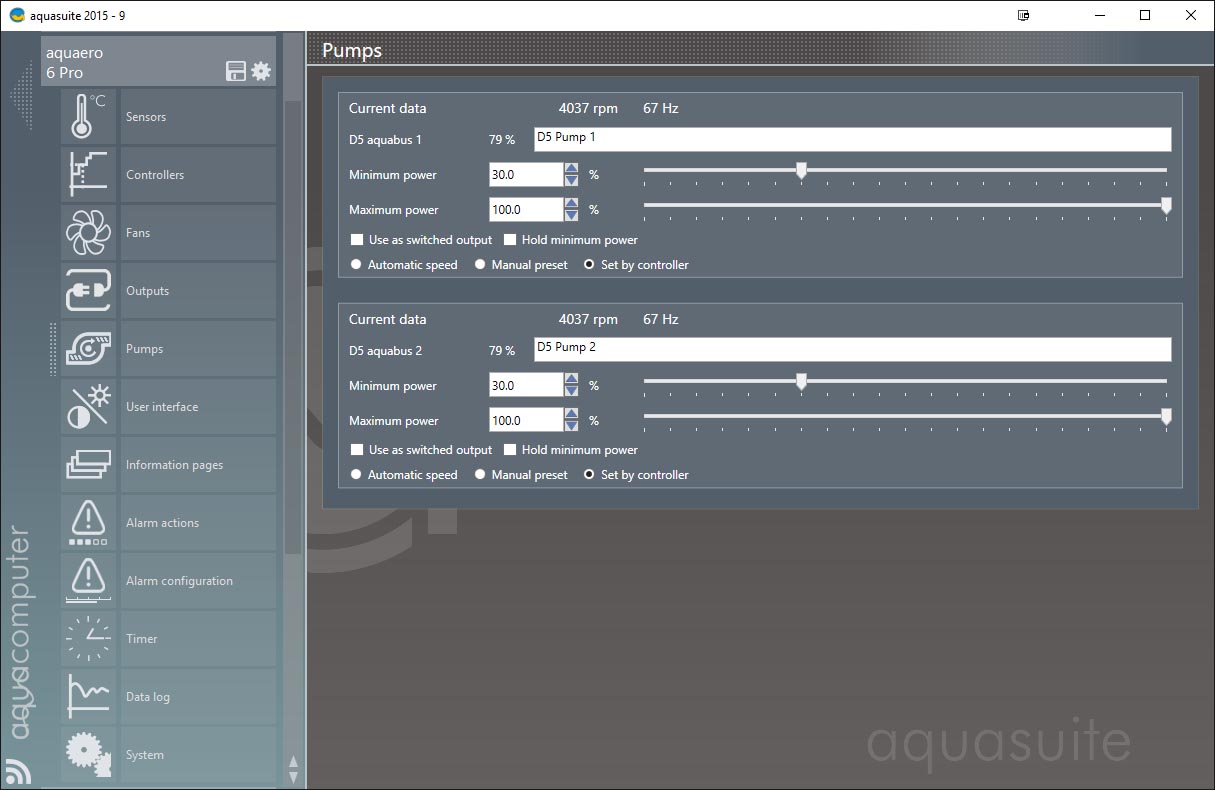Check 'Hold minimum power' for D5 aquabus 2
This screenshot has width=1215, height=790.
tap(510, 450)
